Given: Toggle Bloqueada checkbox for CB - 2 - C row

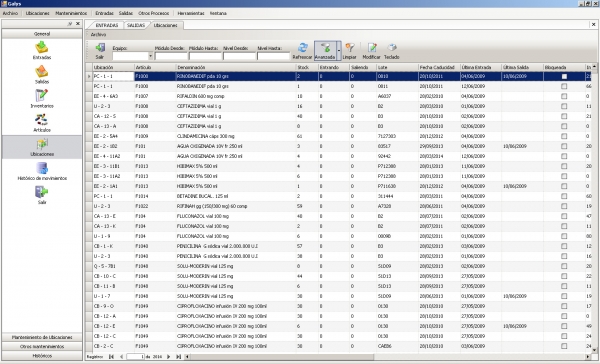Looking at the screenshot, I should (564, 346).
